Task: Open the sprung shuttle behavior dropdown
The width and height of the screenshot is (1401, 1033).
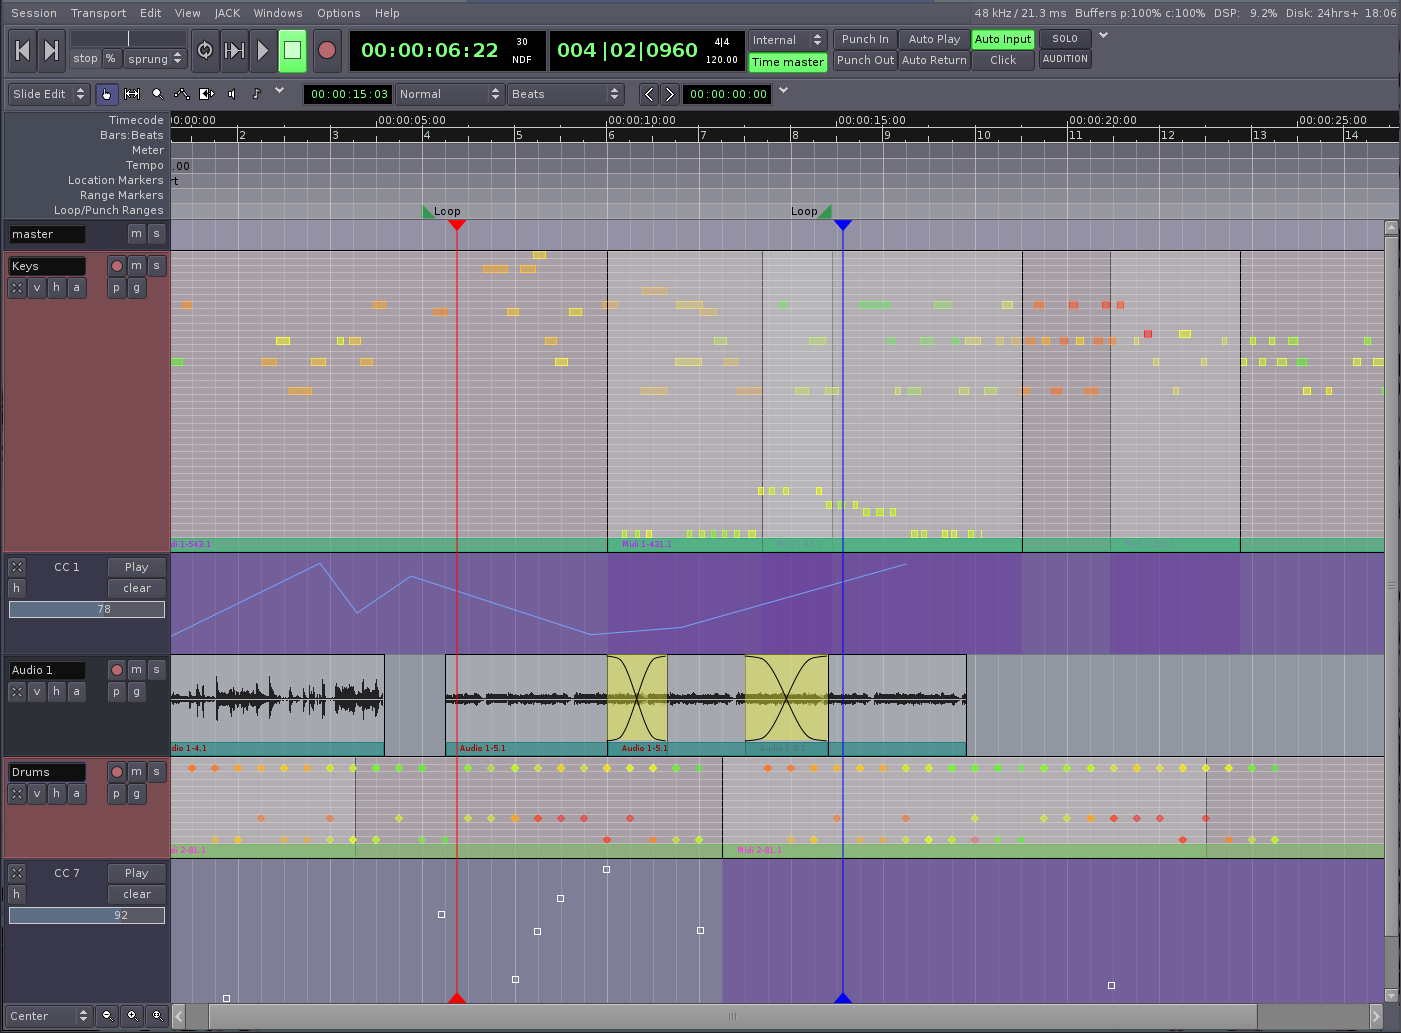Action: tap(155, 59)
